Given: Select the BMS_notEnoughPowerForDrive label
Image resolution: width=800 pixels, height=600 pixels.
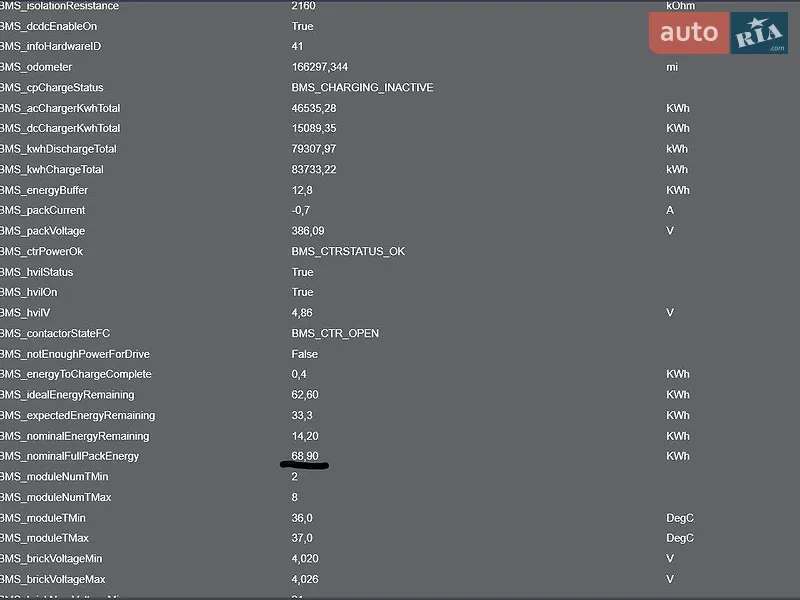Looking at the screenshot, I should tap(75, 354).
